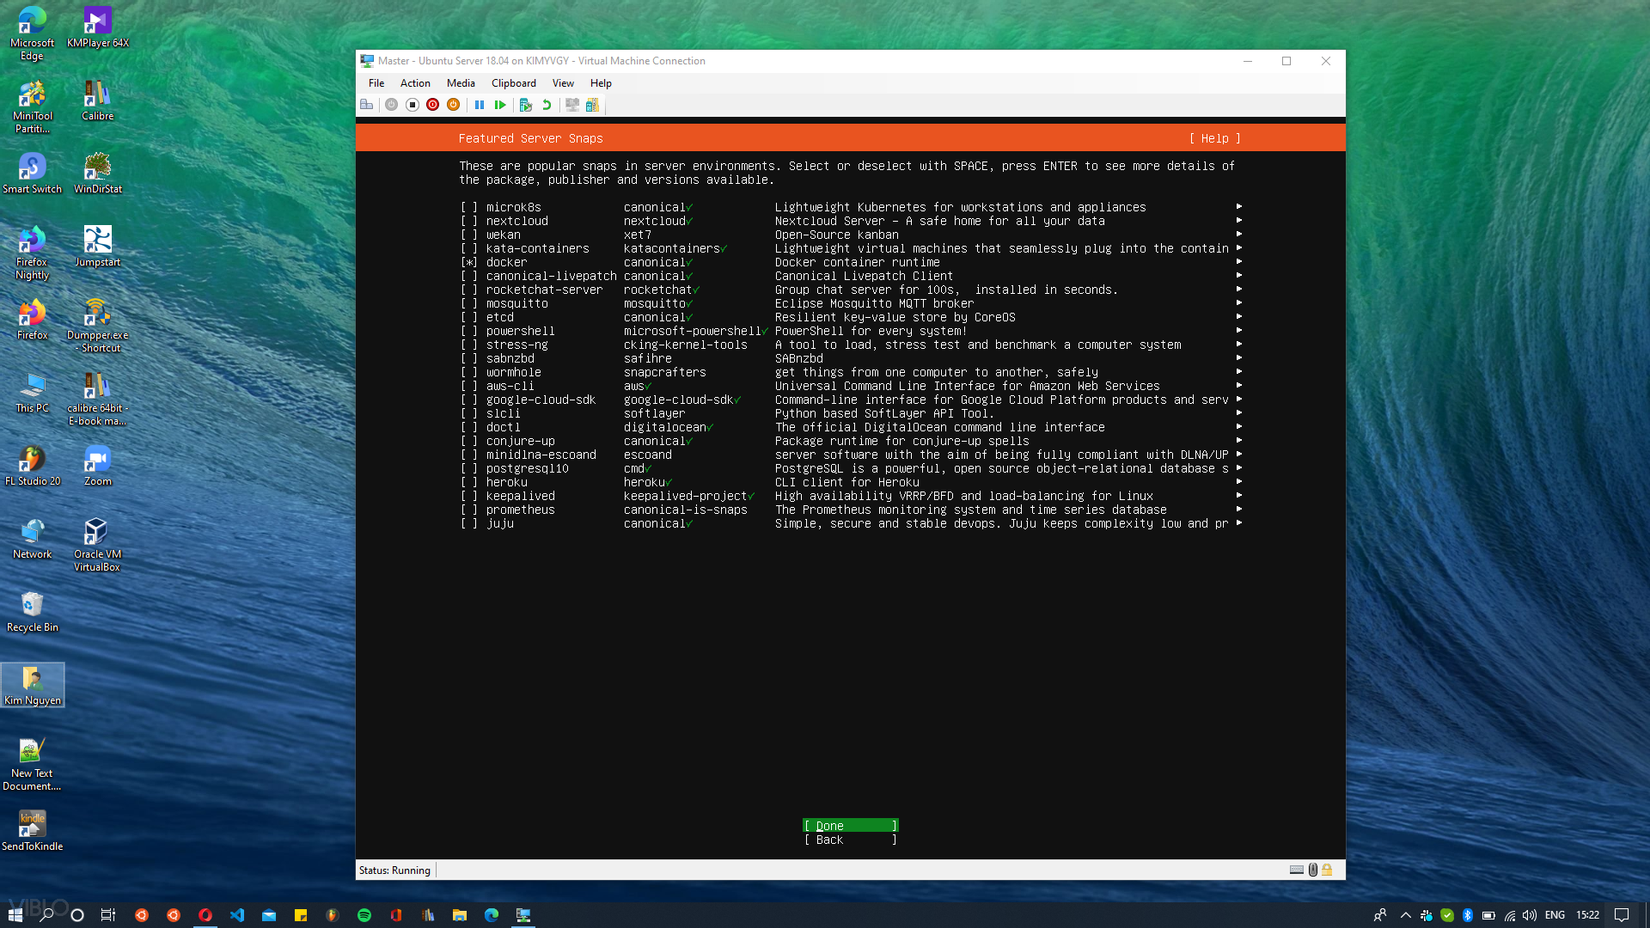Image resolution: width=1650 pixels, height=928 pixels.
Task: Click the Back button
Action: coord(851,840)
